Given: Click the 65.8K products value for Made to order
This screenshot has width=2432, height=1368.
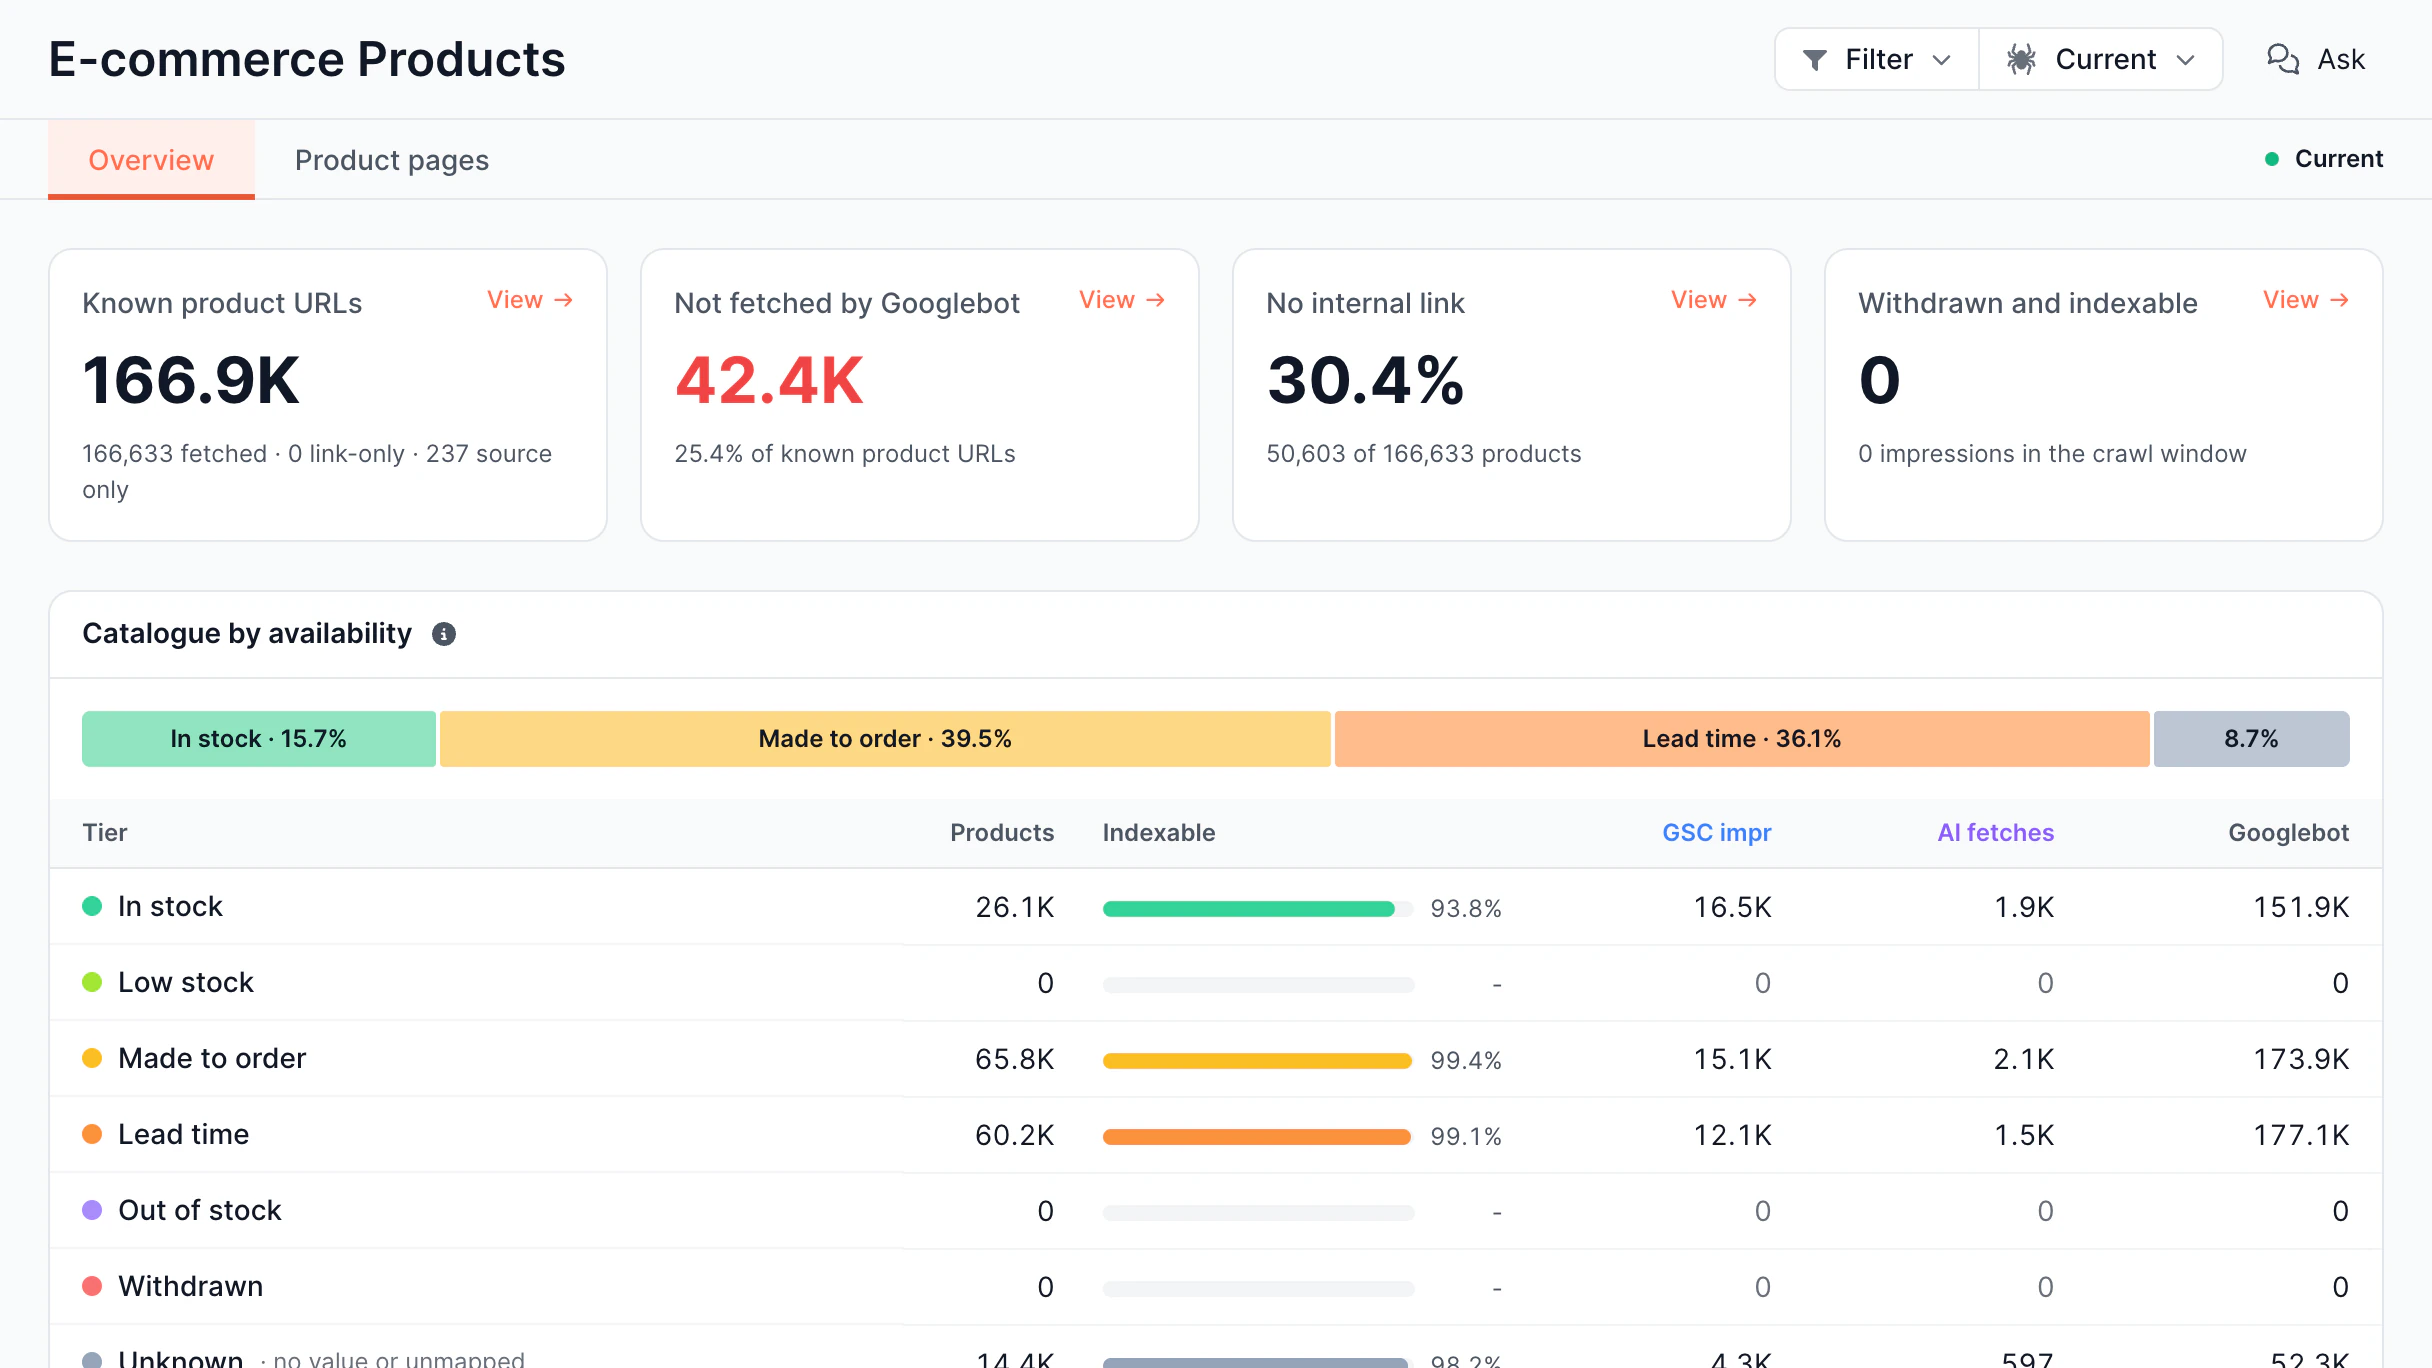Looking at the screenshot, I should (1015, 1059).
